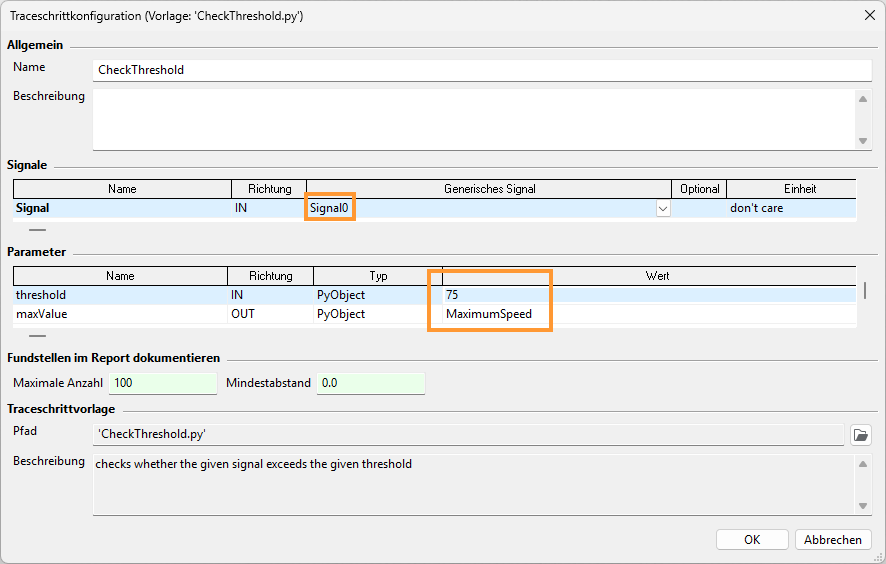This screenshot has width=886, height=564.
Task: Click the IN direction cell of Signal
Action: [269, 208]
